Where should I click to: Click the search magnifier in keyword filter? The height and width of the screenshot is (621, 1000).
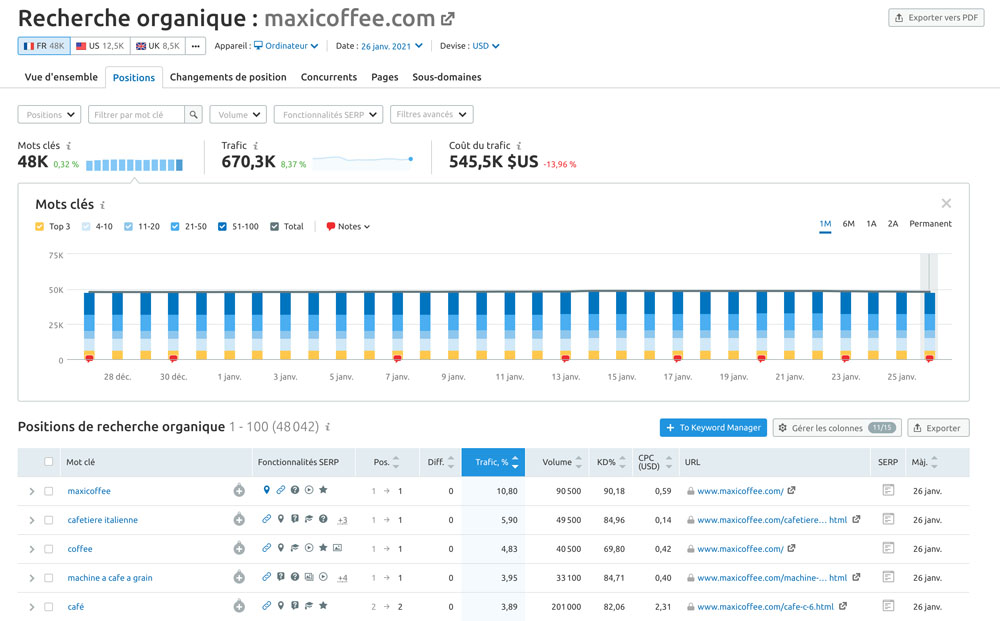click(193, 115)
